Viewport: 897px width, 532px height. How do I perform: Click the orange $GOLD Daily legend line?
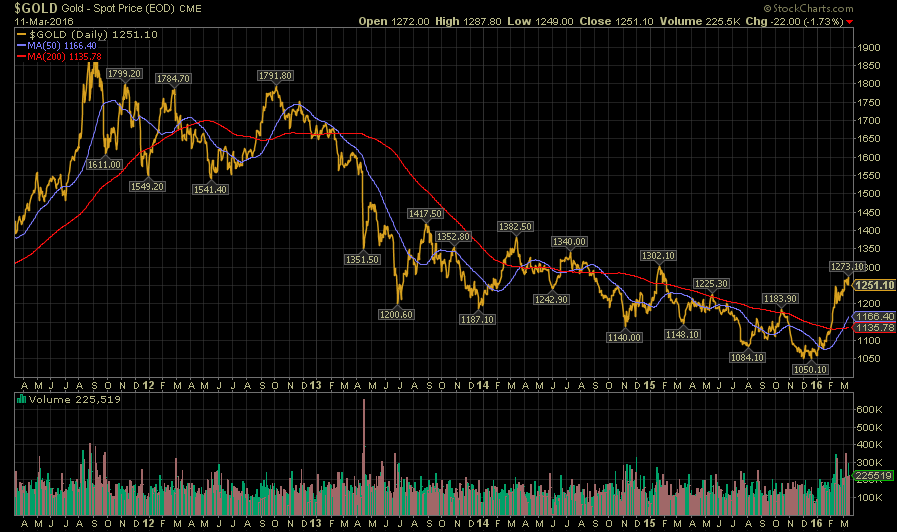pos(21,34)
